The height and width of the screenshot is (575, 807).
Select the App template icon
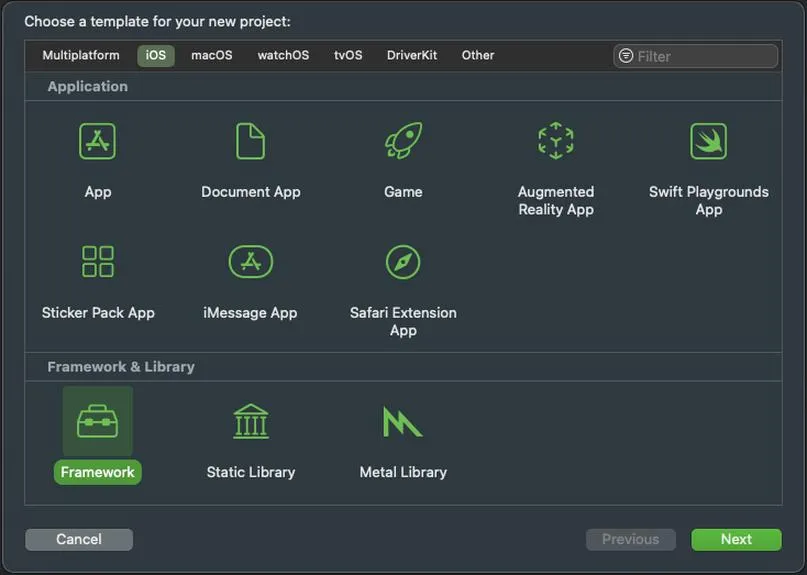coord(97,141)
